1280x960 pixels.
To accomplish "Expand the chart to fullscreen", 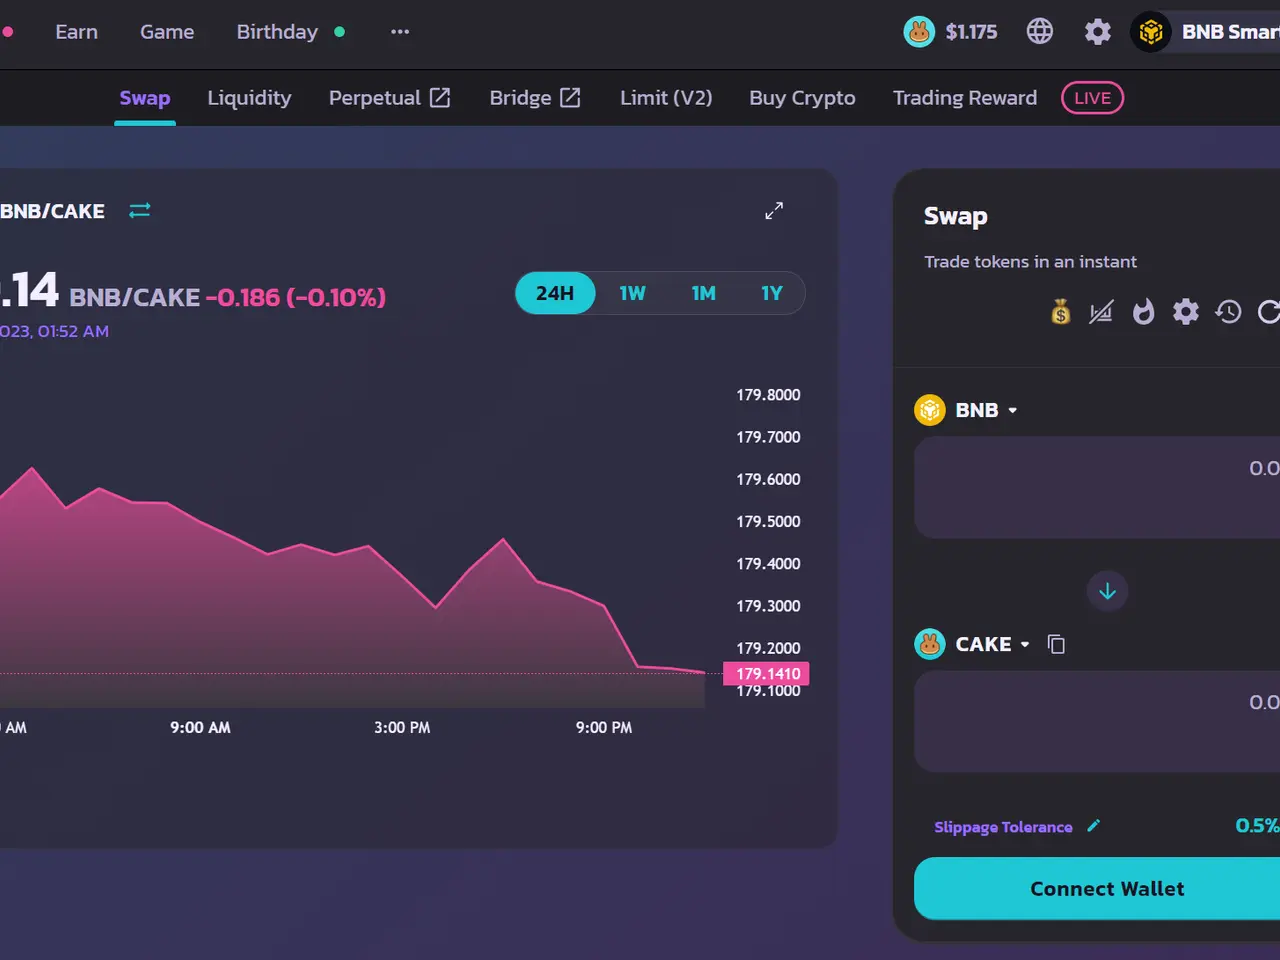I will 774,211.
